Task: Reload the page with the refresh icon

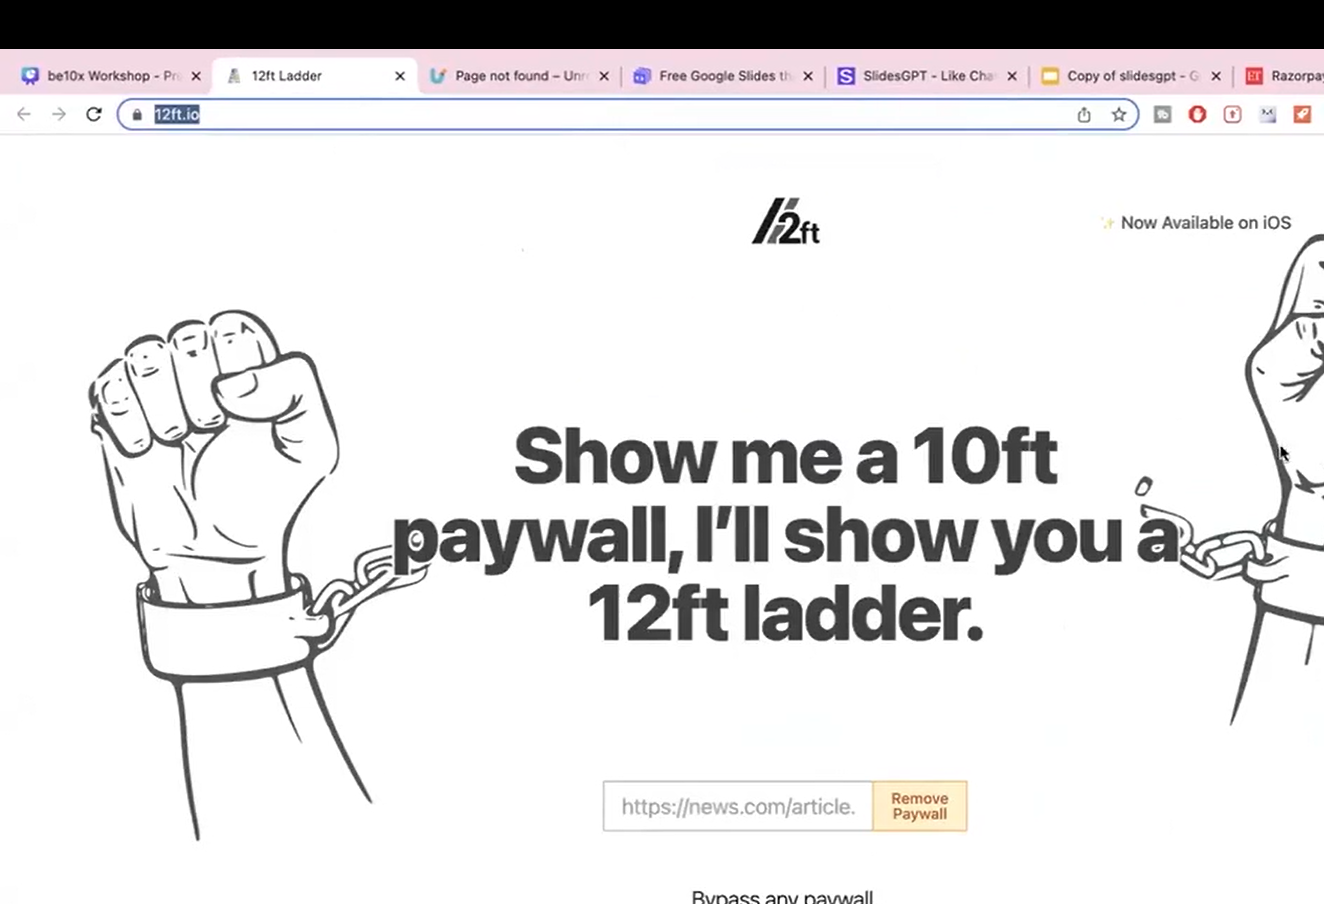Action: pyautogui.click(x=94, y=114)
